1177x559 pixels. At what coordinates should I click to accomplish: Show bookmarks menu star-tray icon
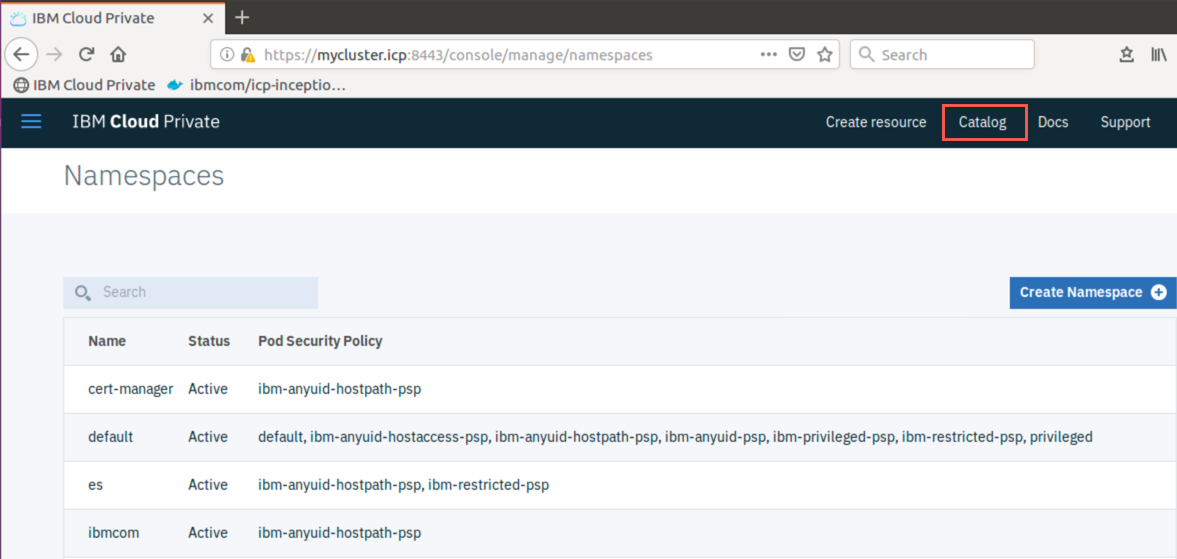pyautogui.click(x=1127, y=54)
